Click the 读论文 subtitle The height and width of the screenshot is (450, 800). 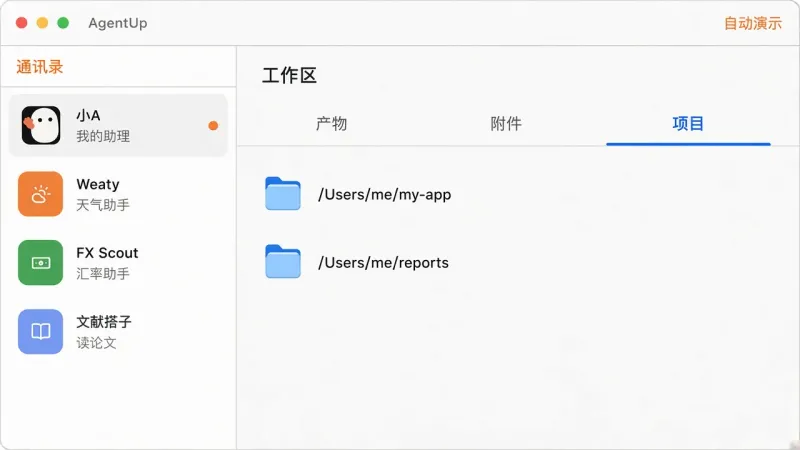coord(96,343)
